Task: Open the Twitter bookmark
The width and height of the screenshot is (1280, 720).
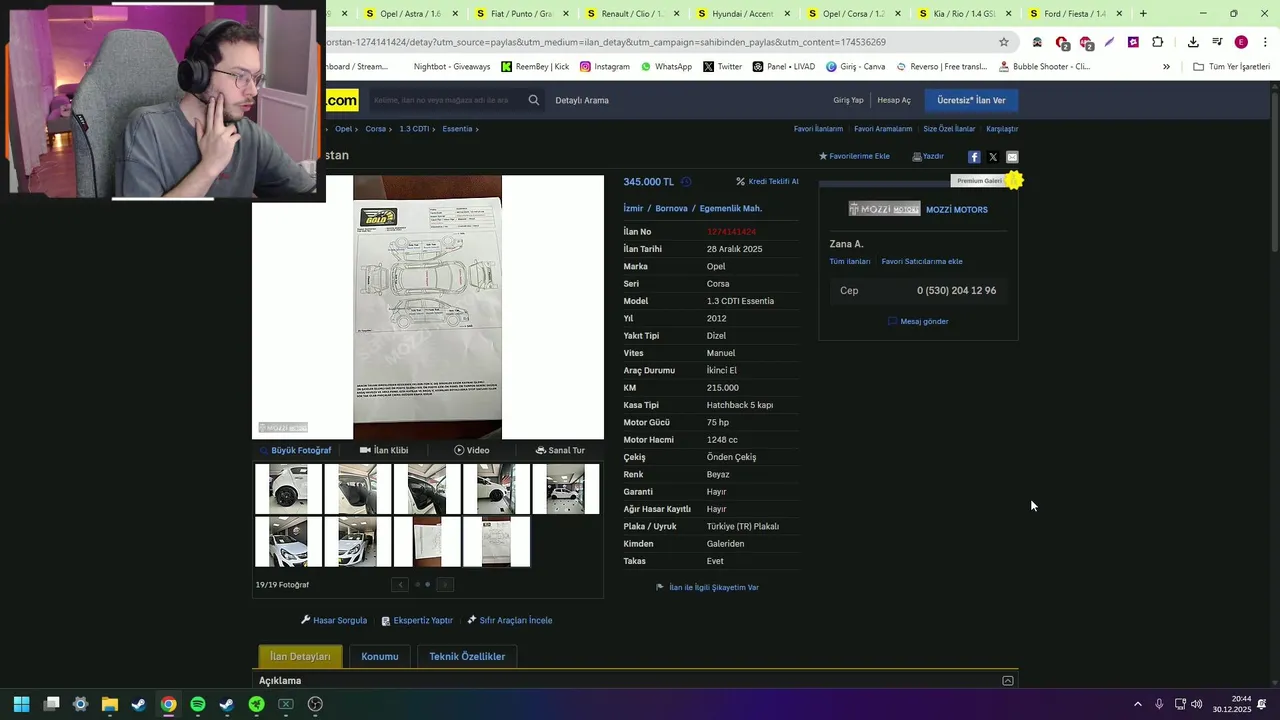Action: pyautogui.click(x=722, y=66)
